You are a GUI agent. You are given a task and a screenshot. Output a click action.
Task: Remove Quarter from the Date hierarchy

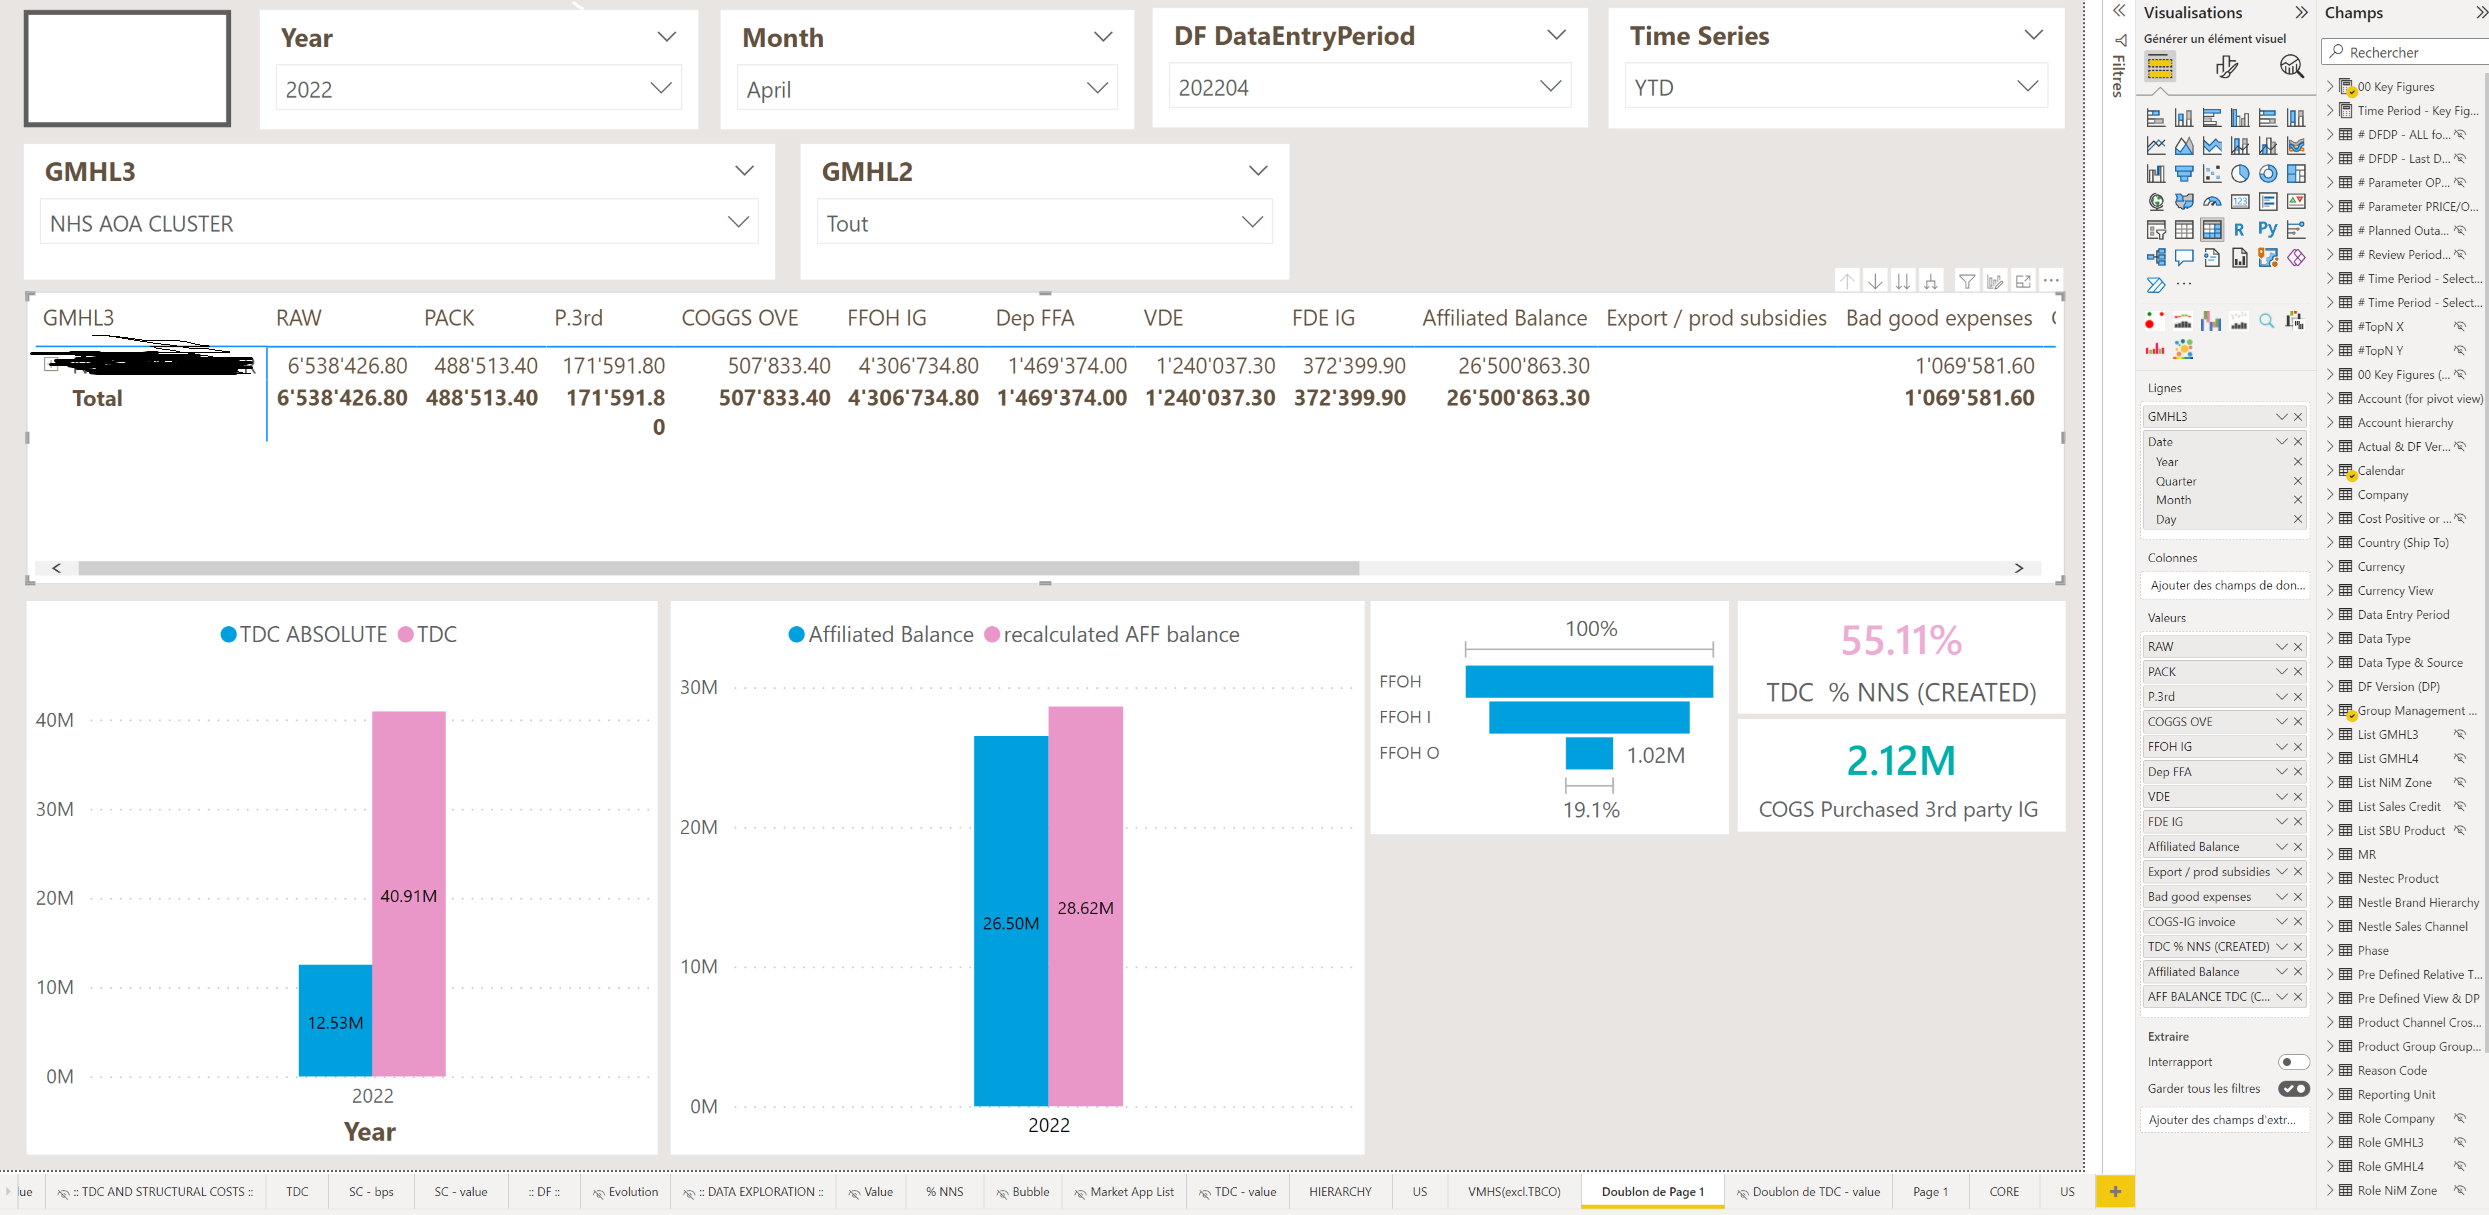pyautogui.click(x=2298, y=481)
